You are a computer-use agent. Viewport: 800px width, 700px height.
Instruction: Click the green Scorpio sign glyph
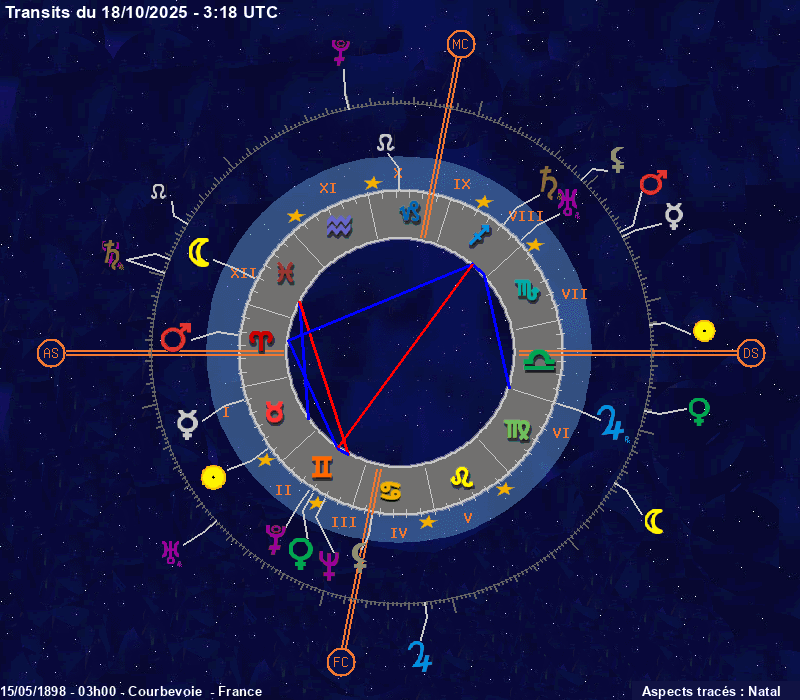(527, 290)
